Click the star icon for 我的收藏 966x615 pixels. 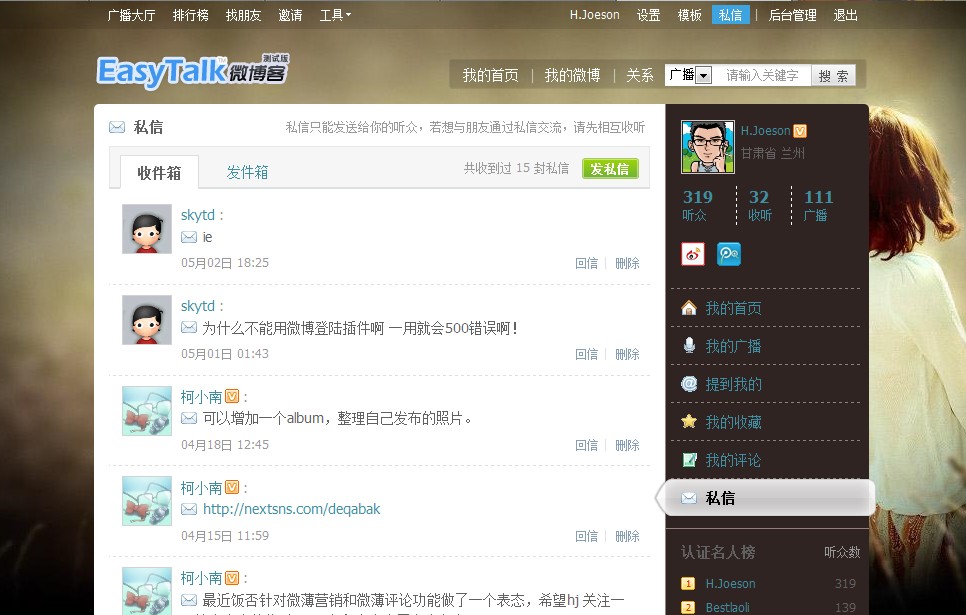coord(688,421)
